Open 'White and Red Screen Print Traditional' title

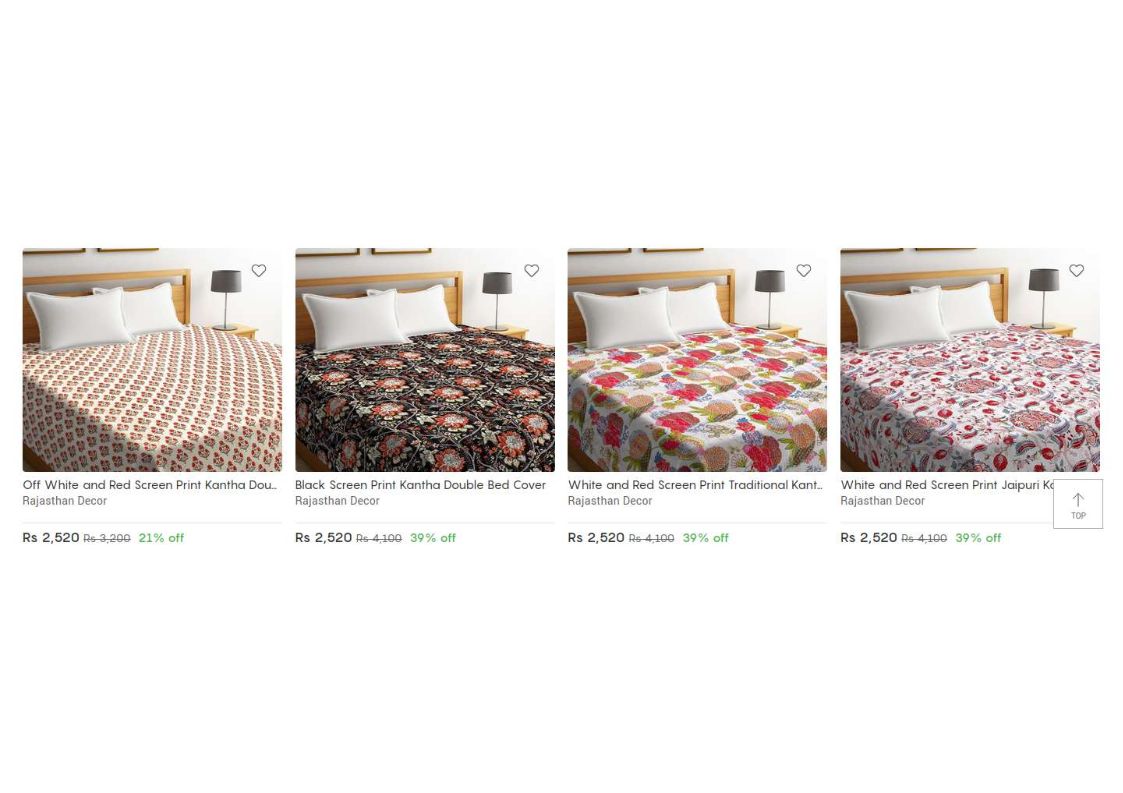tap(695, 485)
